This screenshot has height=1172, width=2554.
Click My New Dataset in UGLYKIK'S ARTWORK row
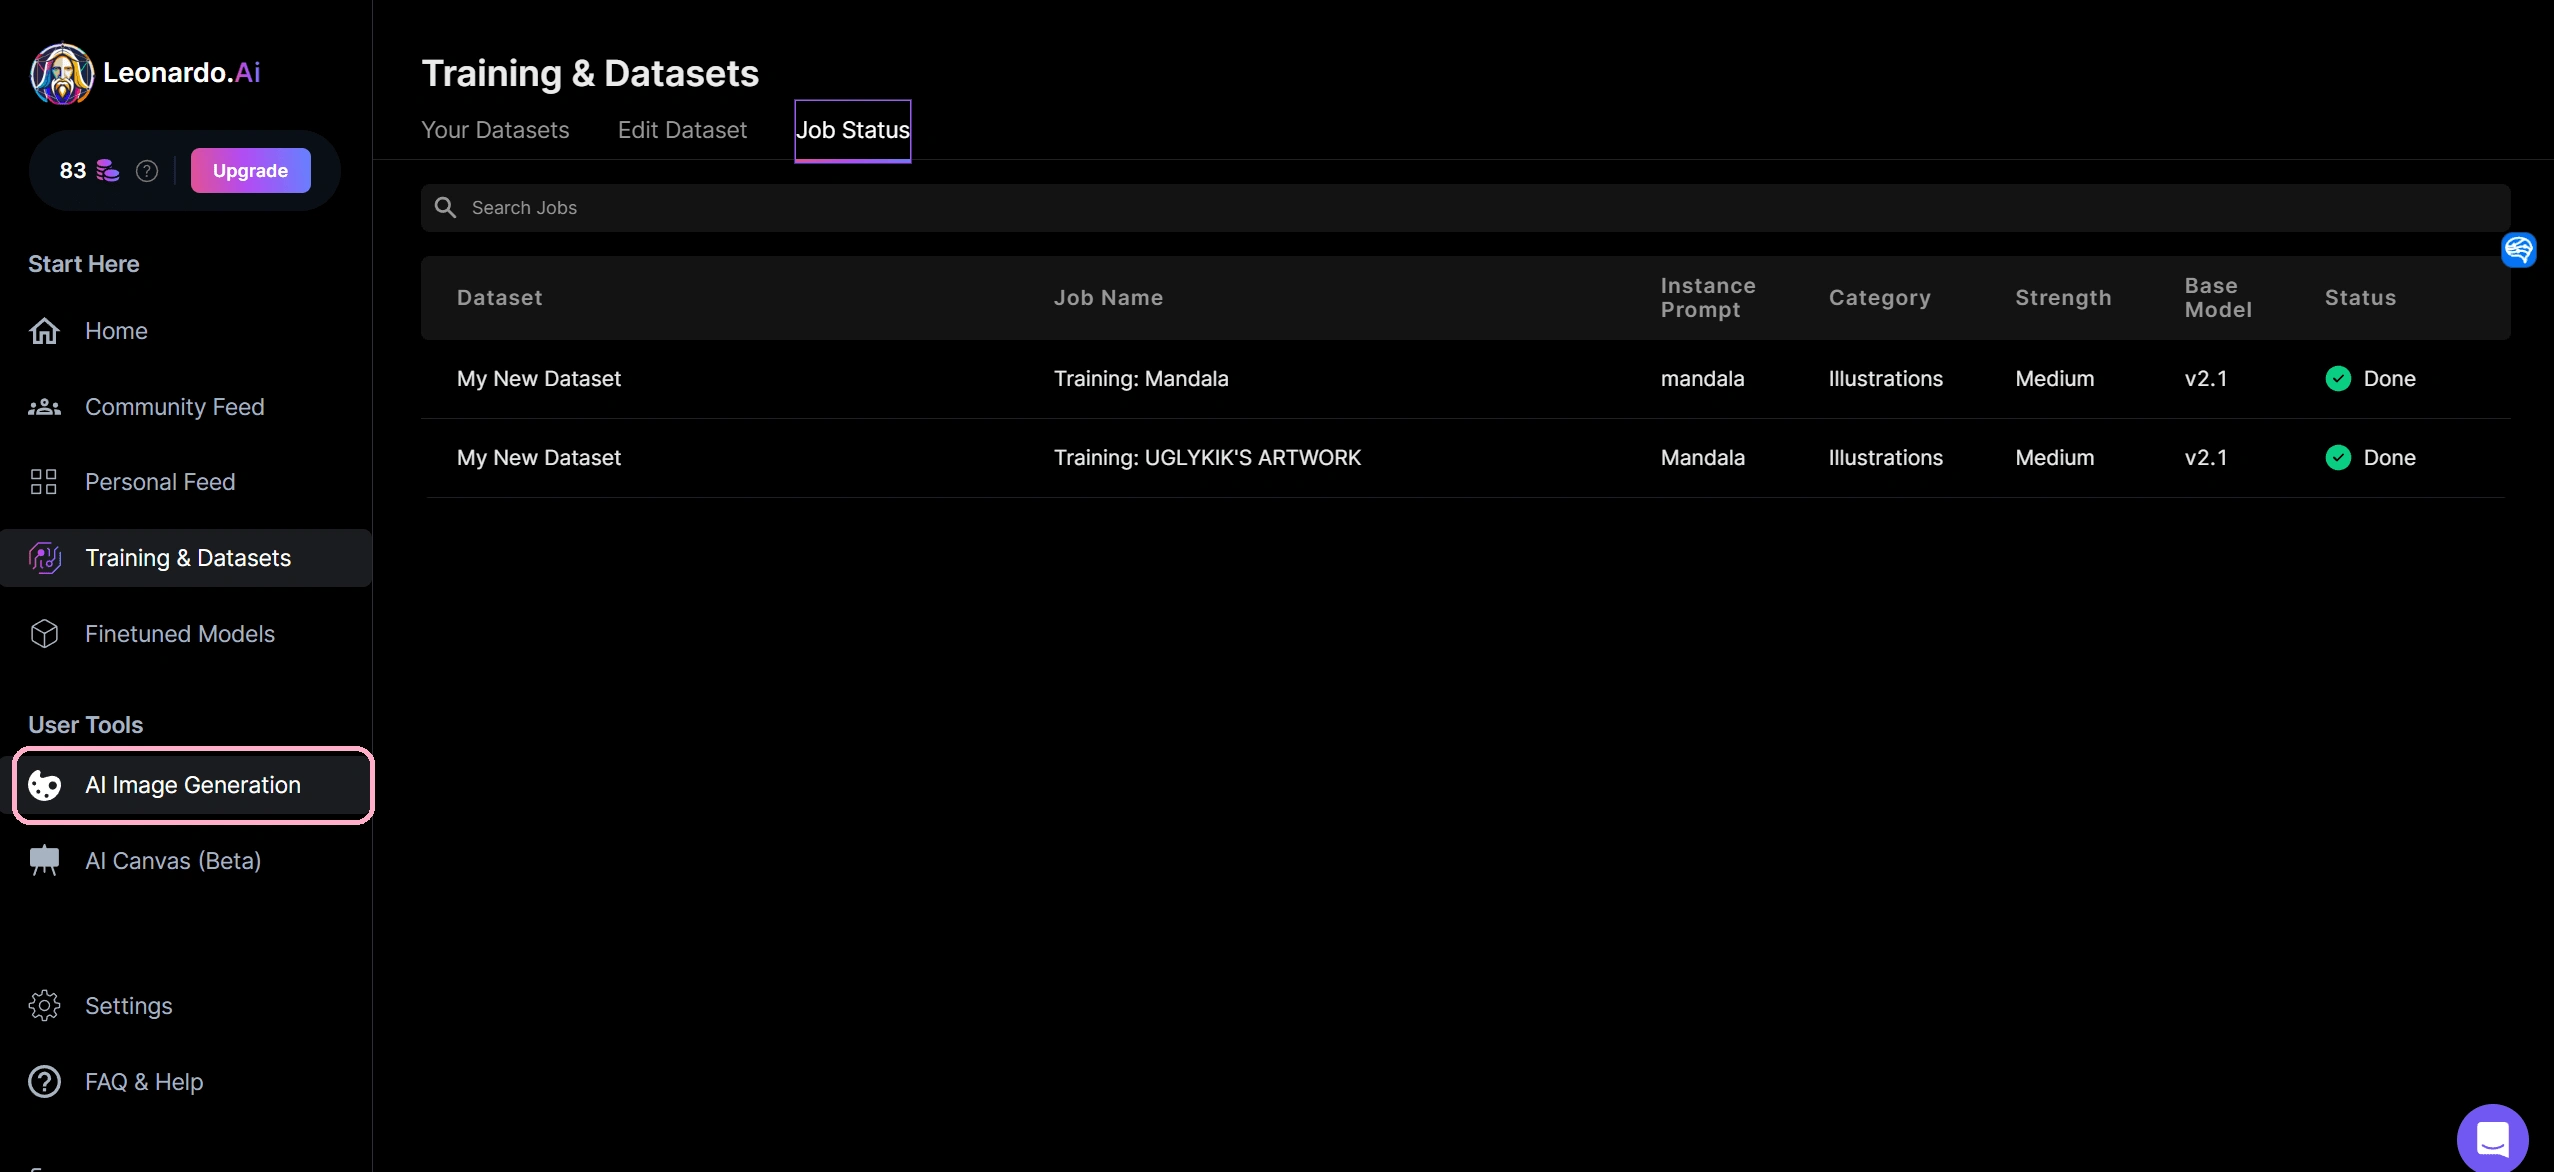click(539, 458)
